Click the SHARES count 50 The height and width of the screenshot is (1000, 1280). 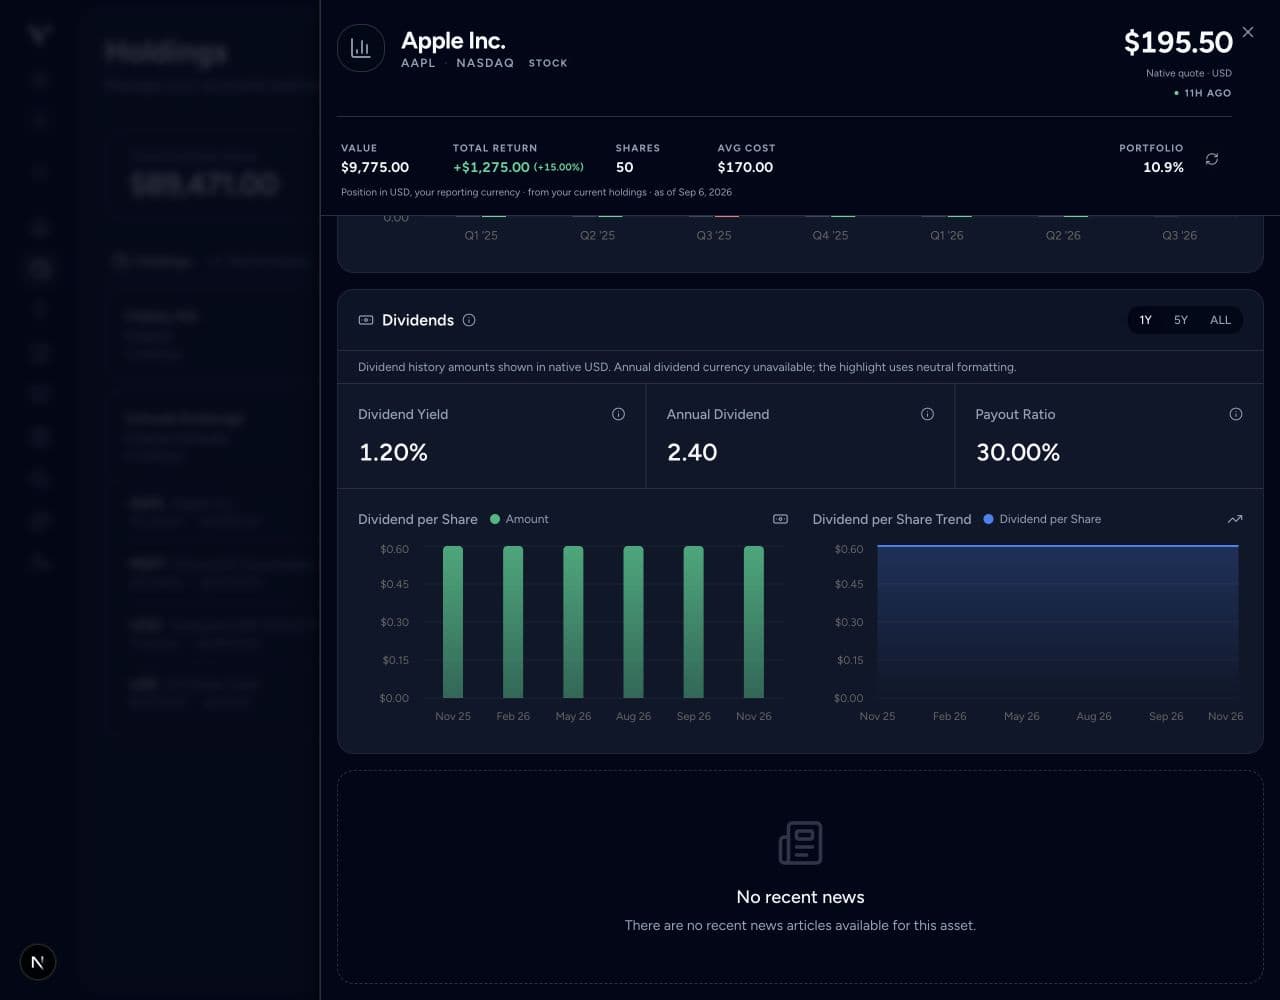click(x=625, y=167)
